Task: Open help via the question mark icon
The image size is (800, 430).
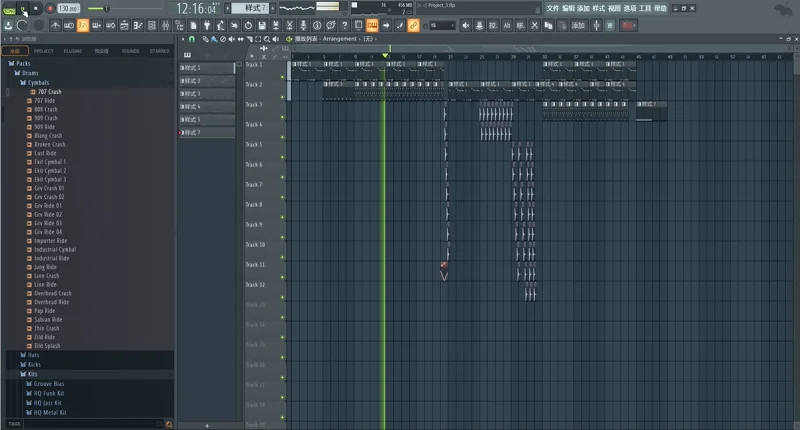Action: pos(344,26)
